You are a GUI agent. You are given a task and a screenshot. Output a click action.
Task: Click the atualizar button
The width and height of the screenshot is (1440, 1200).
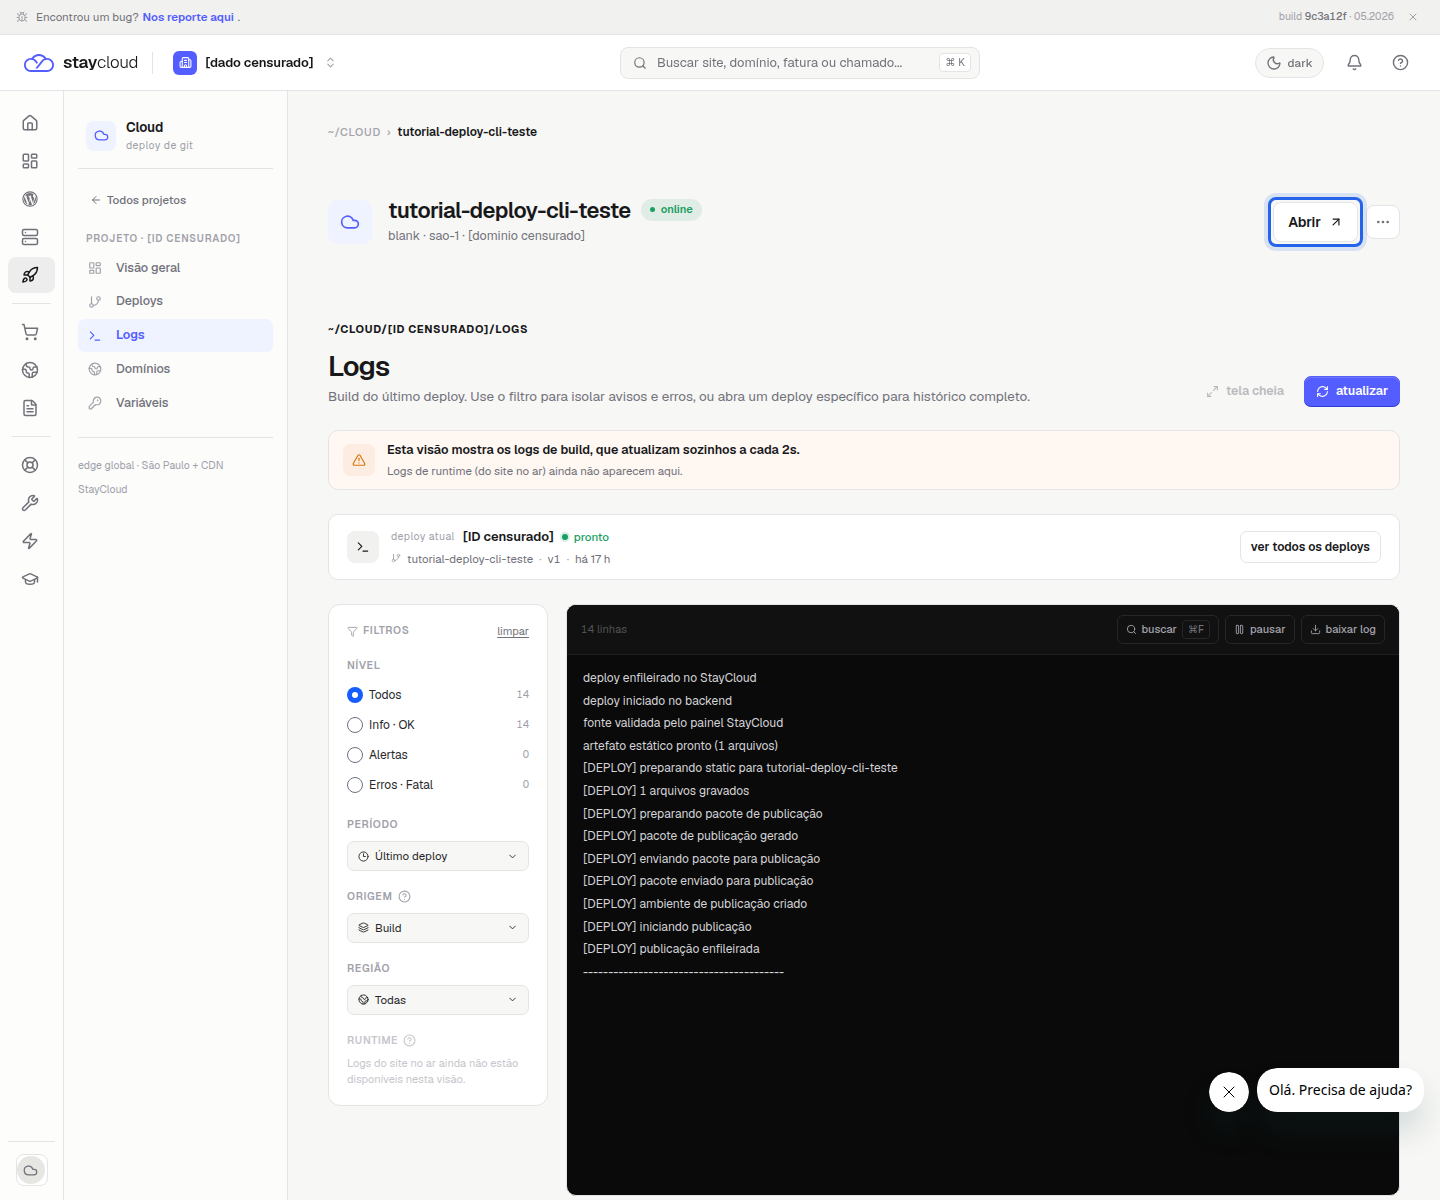pyautogui.click(x=1352, y=391)
